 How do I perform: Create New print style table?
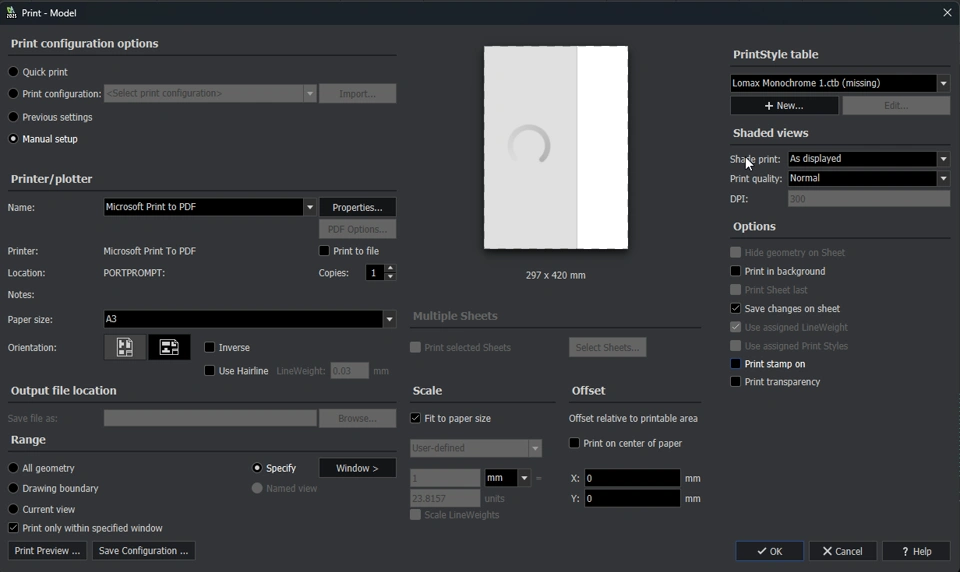(x=784, y=105)
